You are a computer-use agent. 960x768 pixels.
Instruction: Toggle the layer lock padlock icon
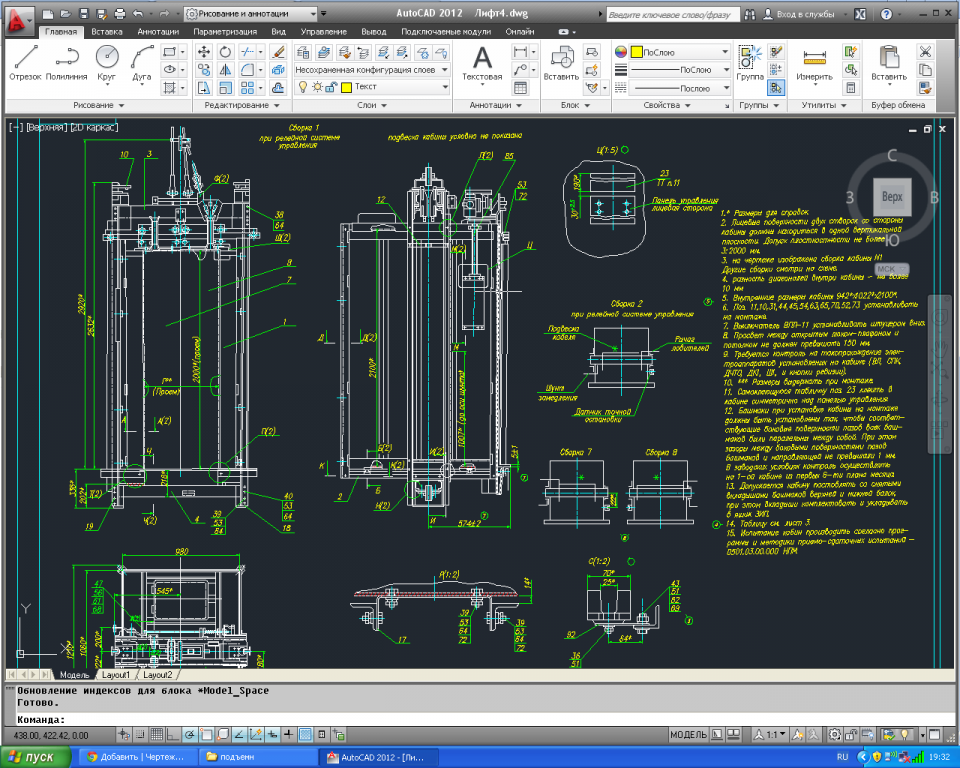(x=331, y=87)
